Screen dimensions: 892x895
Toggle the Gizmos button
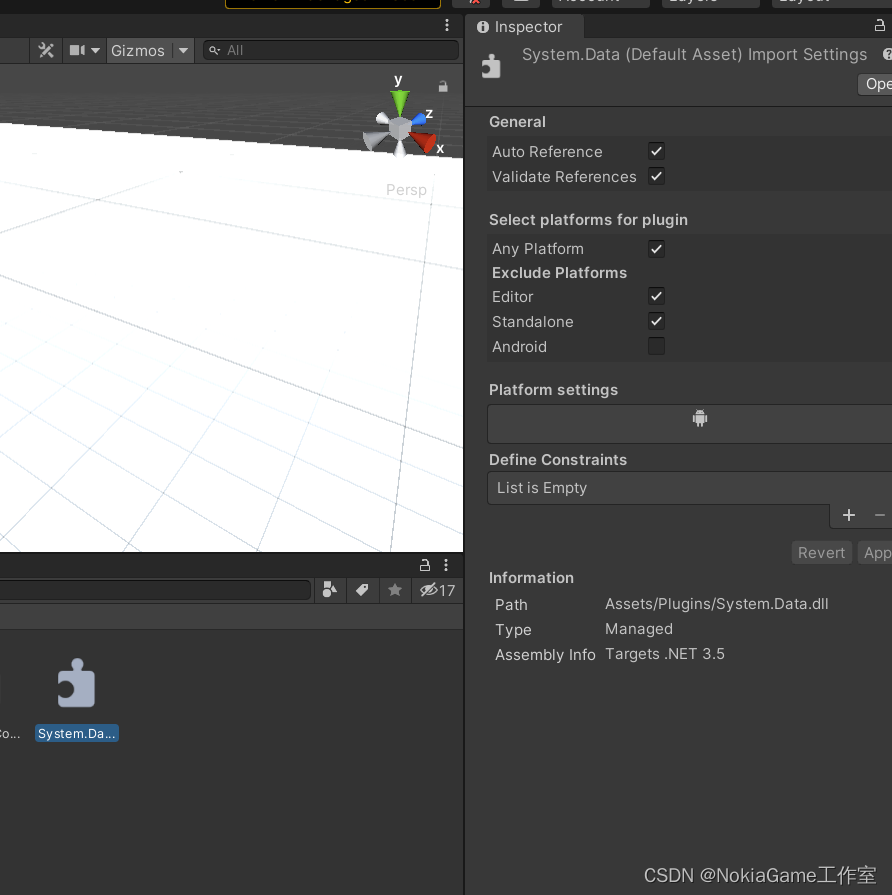(x=138, y=51)
